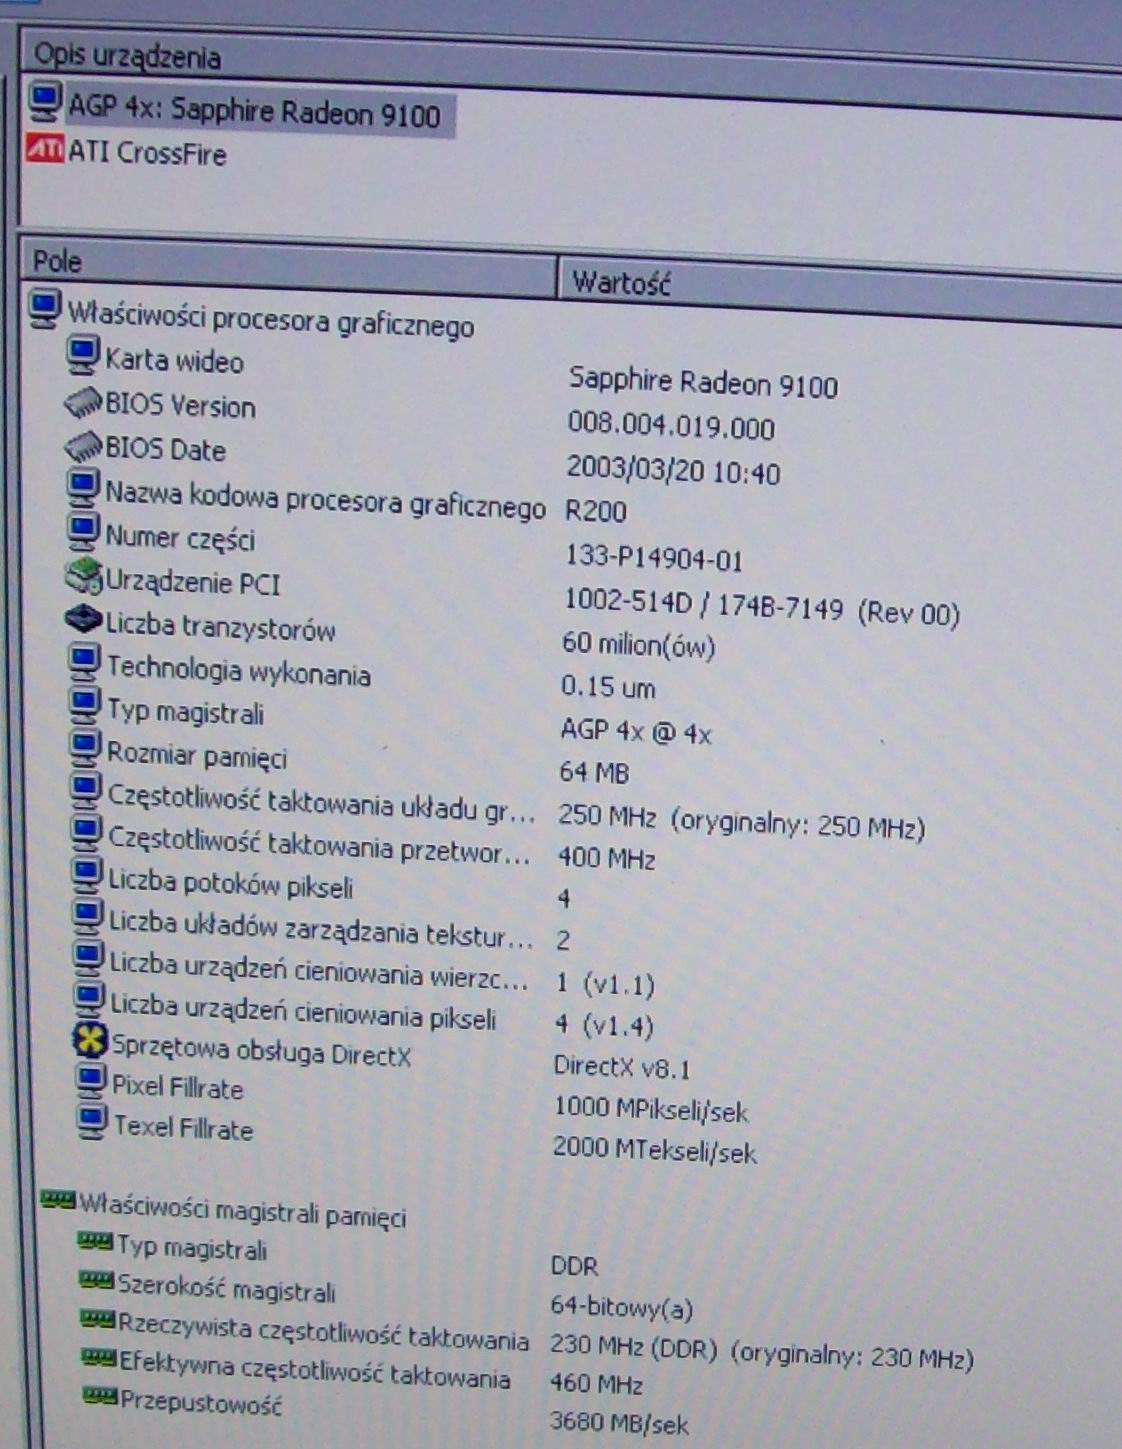This screenshot has width=1122, height=1449.
Task: Click the value 008.004.019.000
Action: [671, 427]
